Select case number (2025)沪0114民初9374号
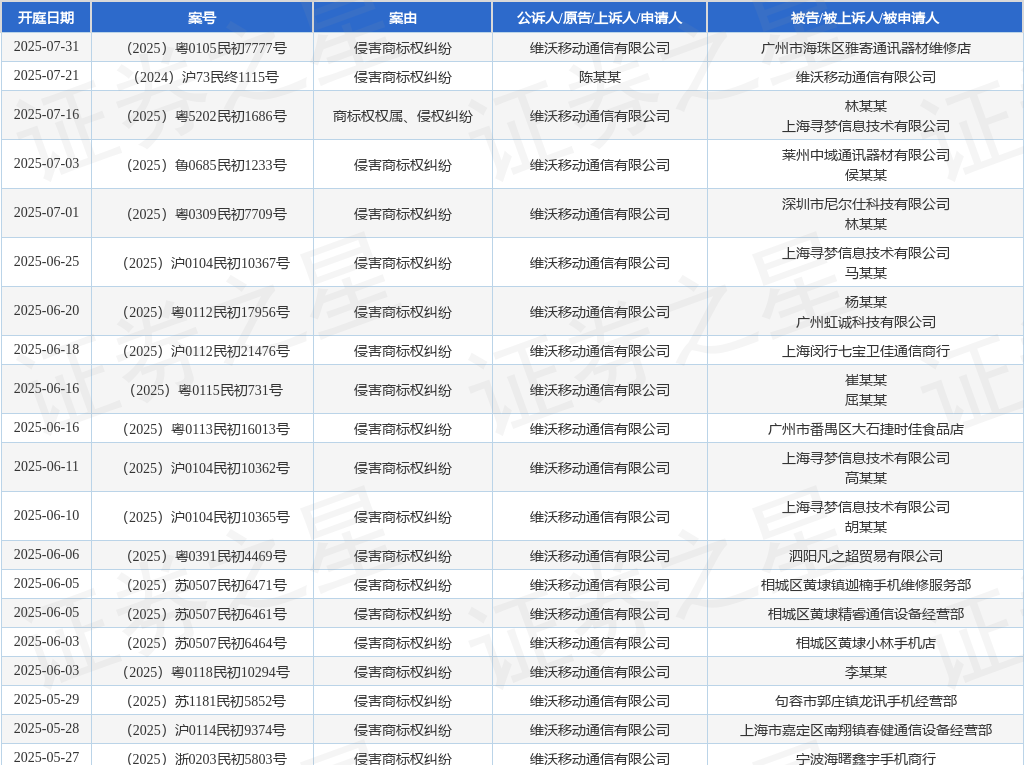 pos(206,730)
